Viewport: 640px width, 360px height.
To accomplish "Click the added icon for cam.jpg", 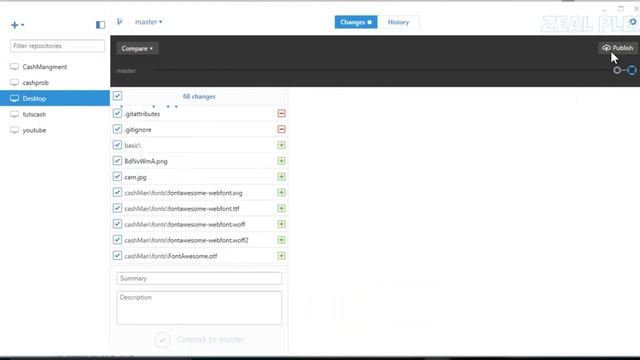I will point(281,177).
